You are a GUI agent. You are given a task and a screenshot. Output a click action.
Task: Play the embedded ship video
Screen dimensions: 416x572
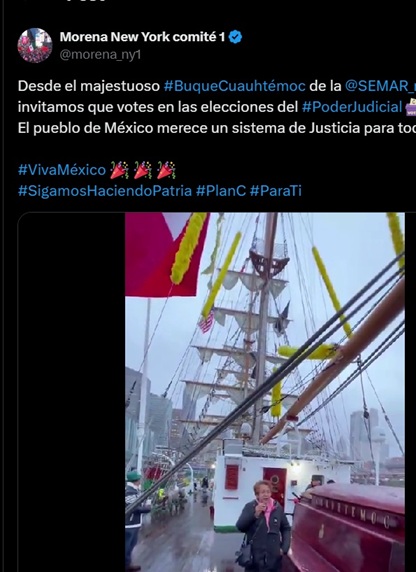[265, 392]
